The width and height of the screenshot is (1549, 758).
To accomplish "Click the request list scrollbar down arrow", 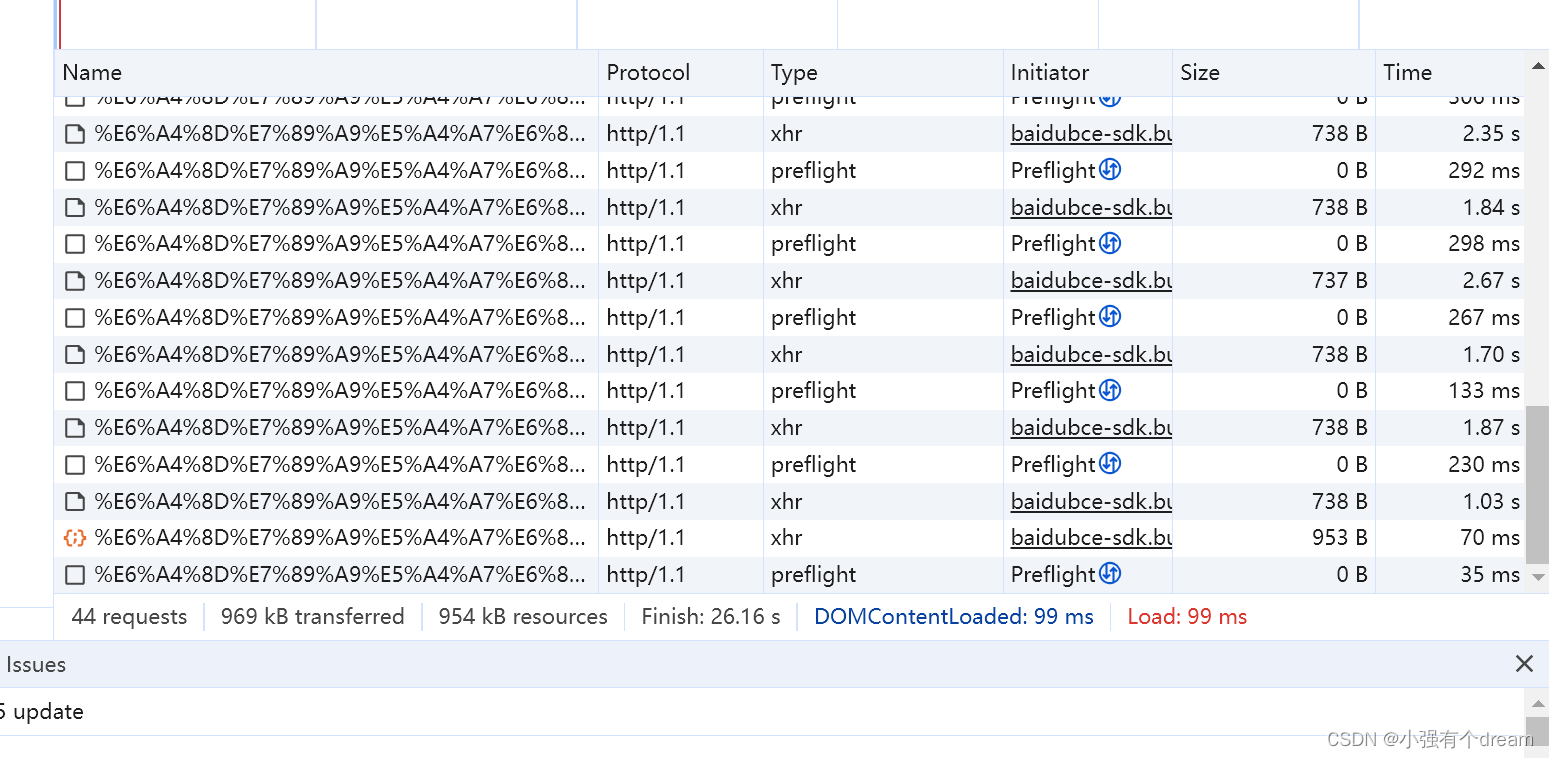I will tap(1537, 577).
